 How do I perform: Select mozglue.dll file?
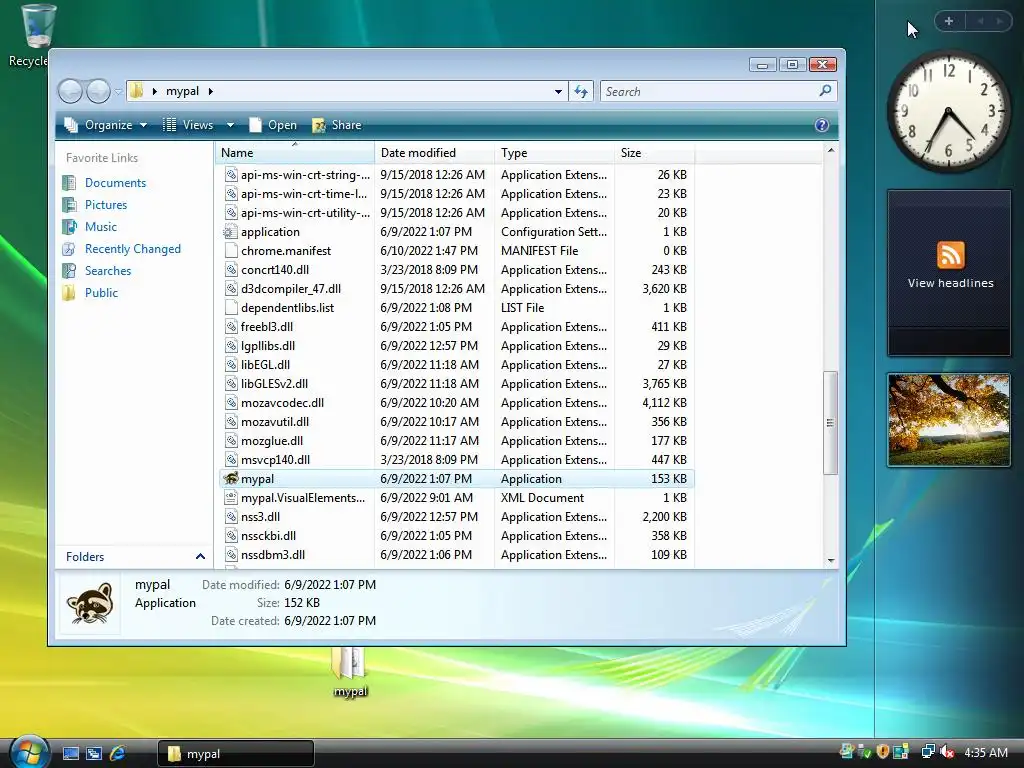[x=272, y=441]
